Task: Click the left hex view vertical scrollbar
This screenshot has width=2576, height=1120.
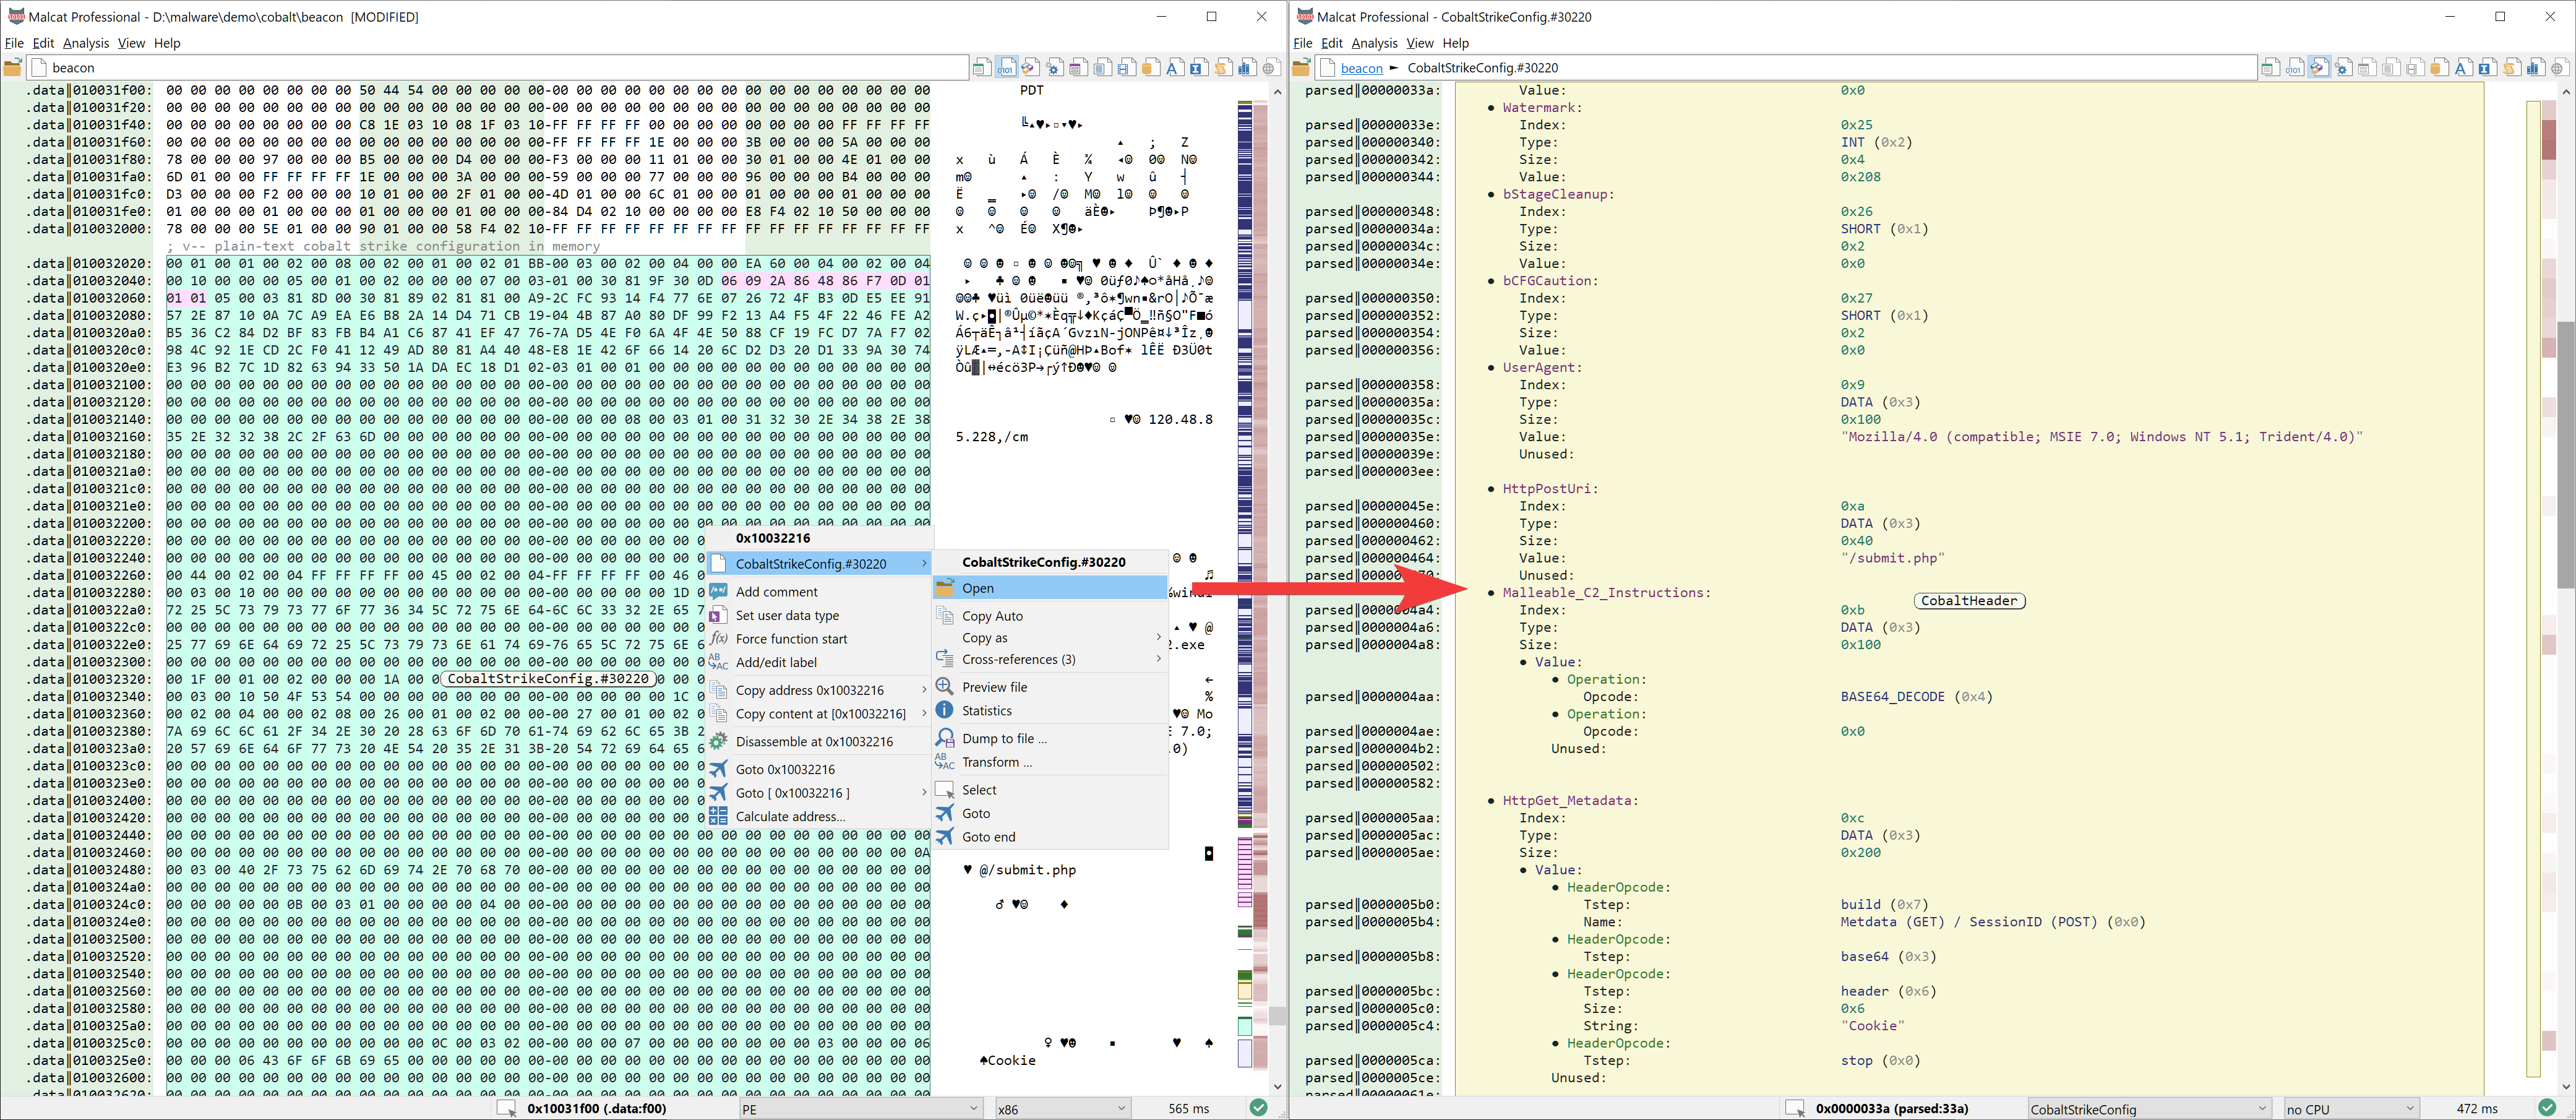Action: coord(1277,589)
